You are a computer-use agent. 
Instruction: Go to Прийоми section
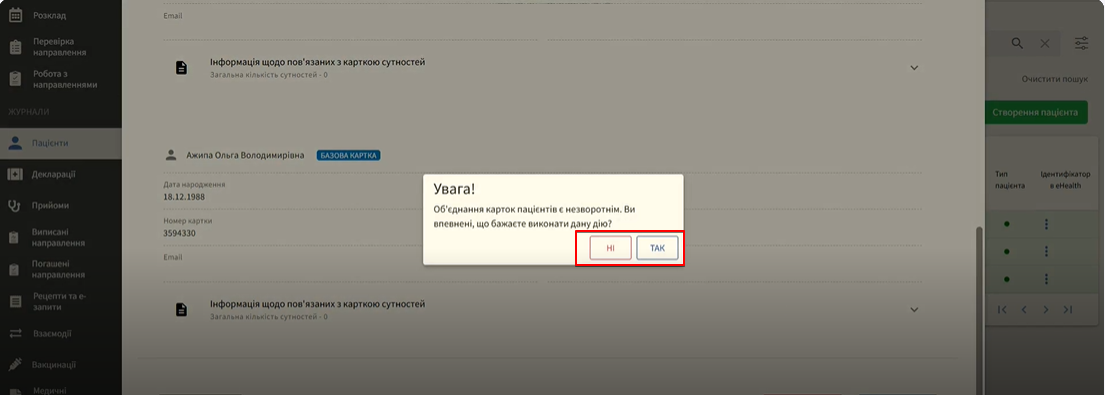61,206
